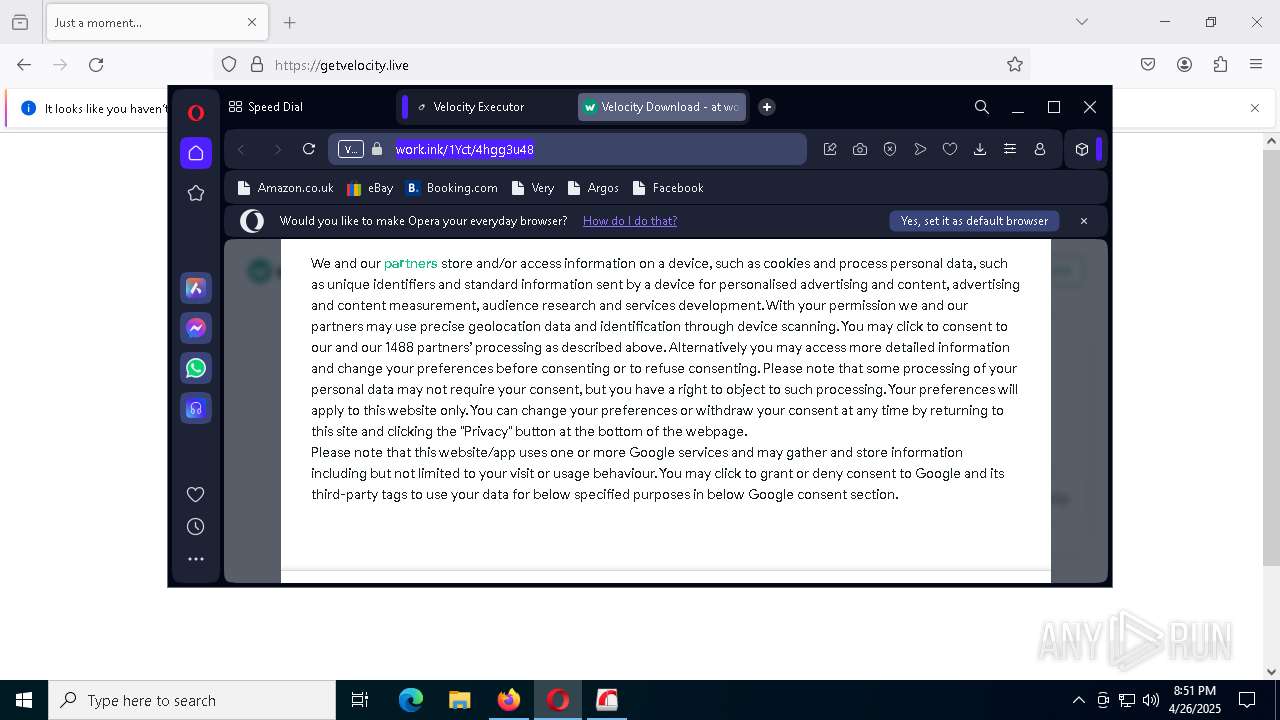Go back in Firefox
This screenshot has height=720, width=1280.
pos(24,65)
